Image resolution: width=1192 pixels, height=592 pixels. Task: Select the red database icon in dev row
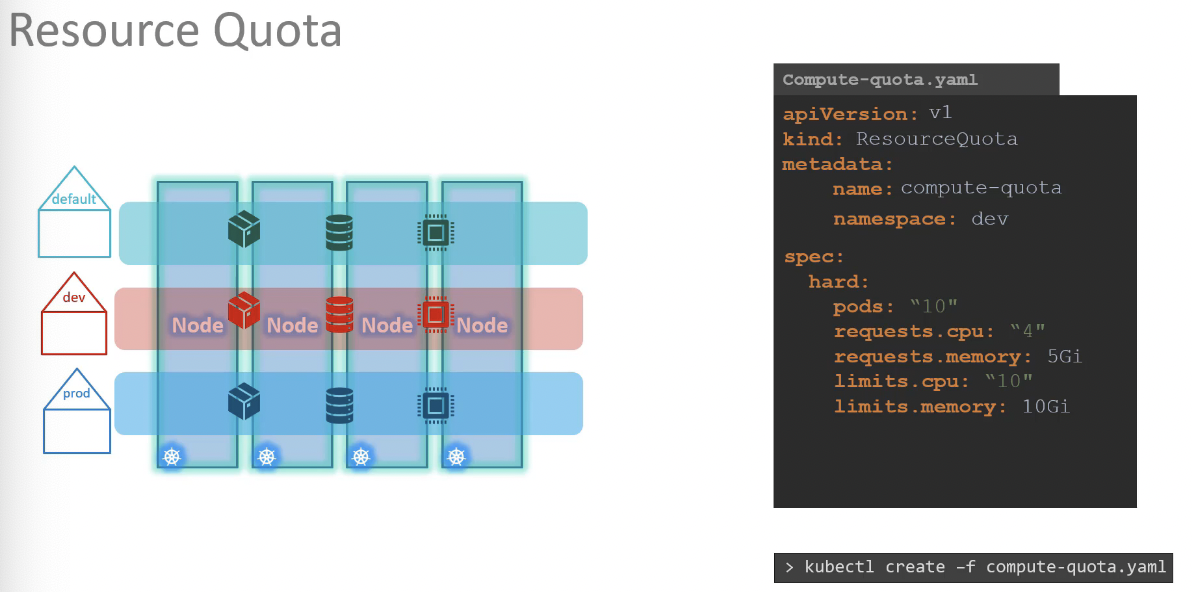339,314
